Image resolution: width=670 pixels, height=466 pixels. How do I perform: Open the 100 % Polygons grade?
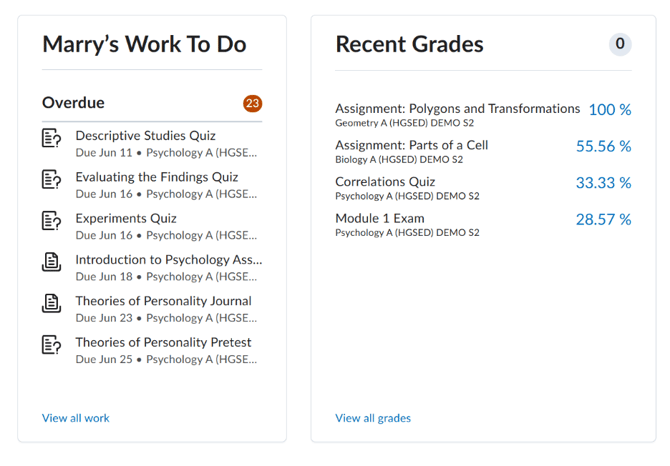pyautogui.click(x=610, y=110)
